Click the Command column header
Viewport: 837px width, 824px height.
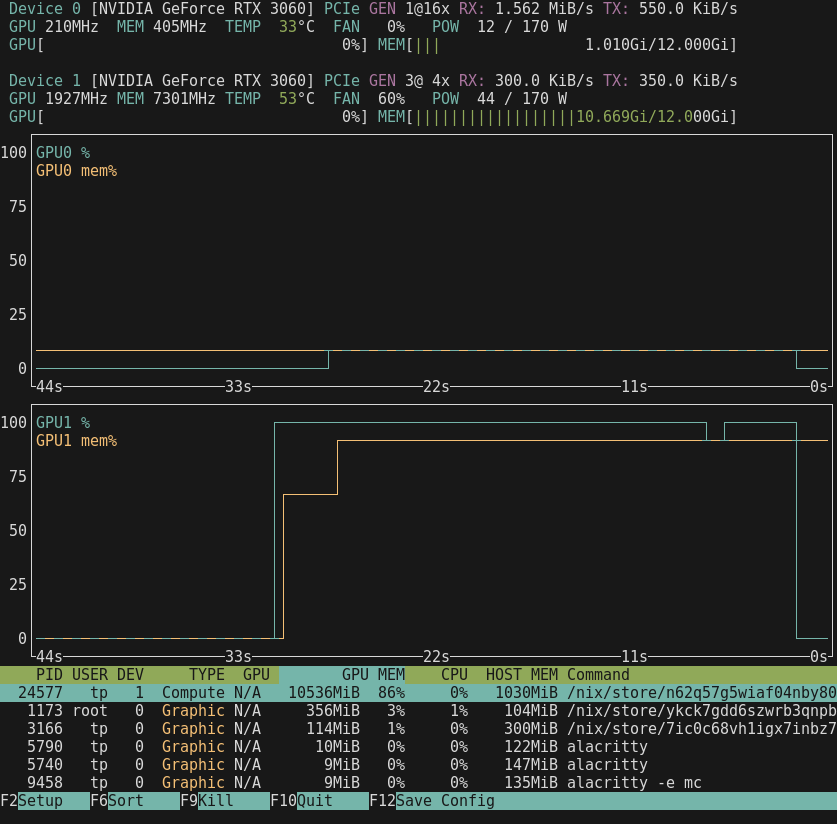[x=598, y=675]
